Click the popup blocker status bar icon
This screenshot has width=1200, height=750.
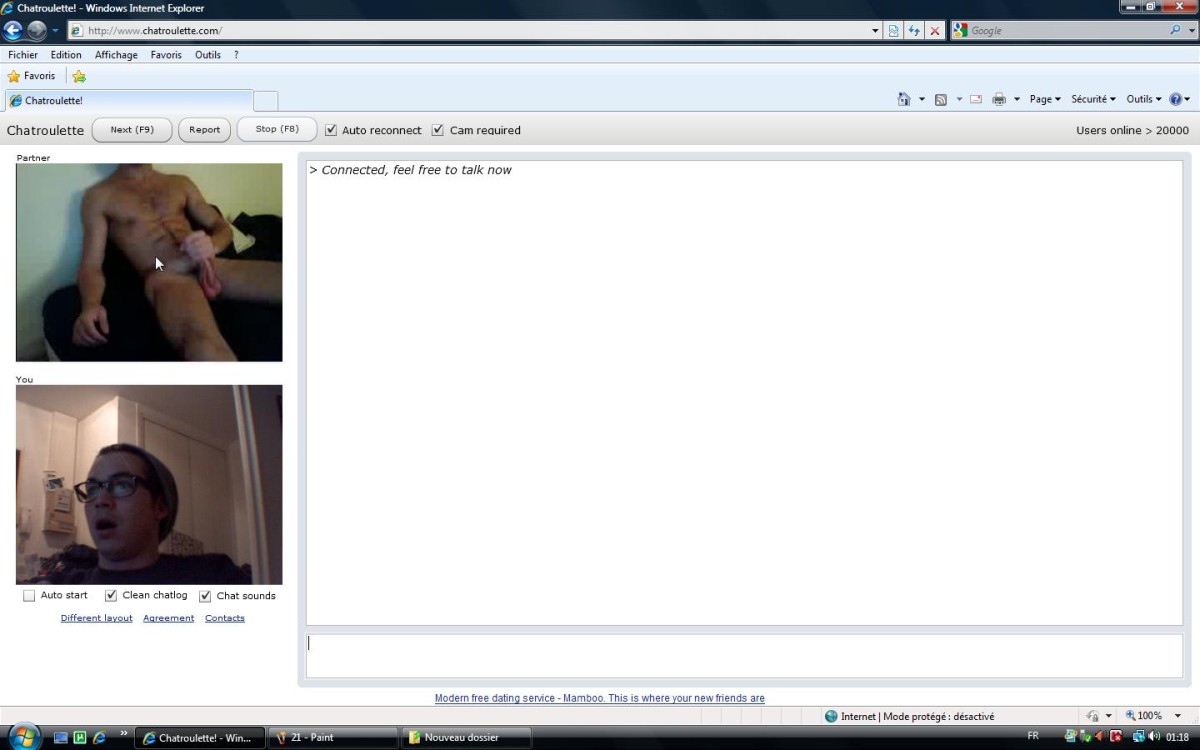click(1093, 716)
